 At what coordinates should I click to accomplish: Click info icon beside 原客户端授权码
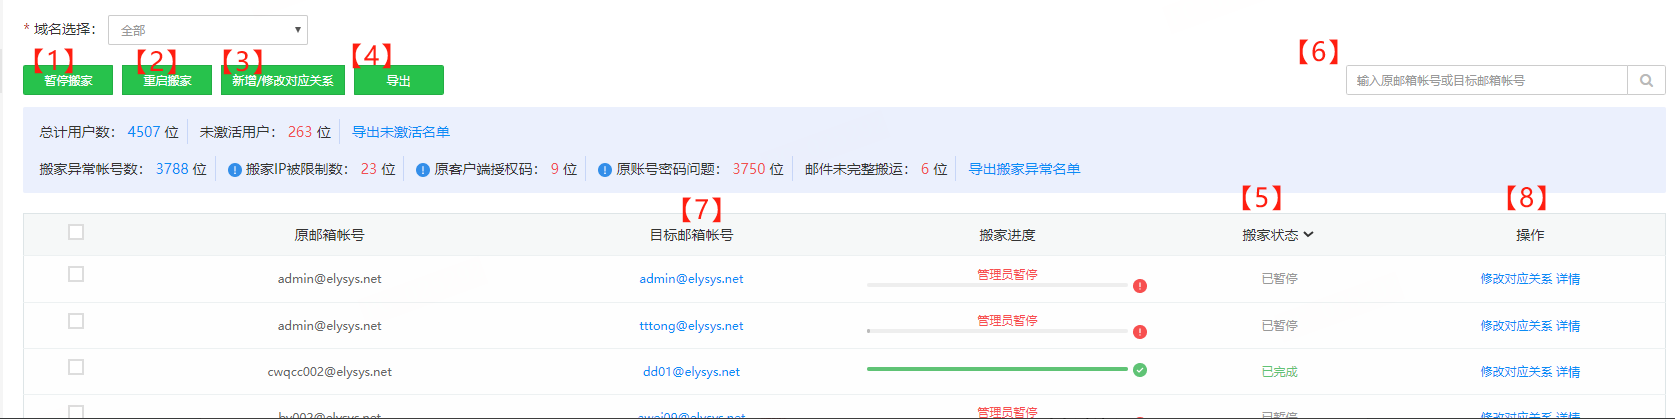[423, 170]
